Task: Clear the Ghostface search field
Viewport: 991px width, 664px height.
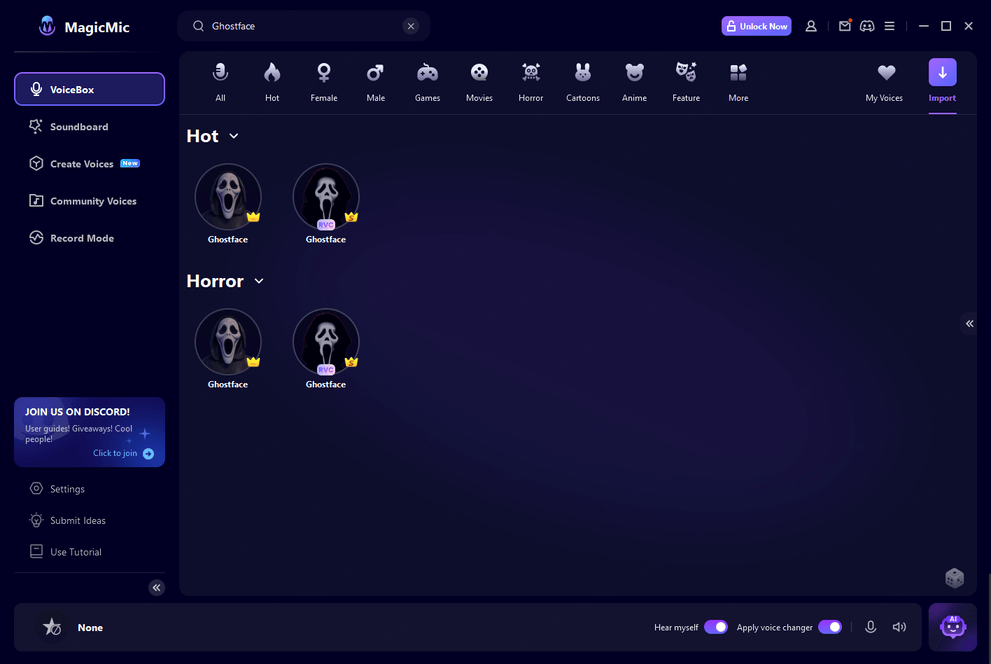Action: [410, 26]
